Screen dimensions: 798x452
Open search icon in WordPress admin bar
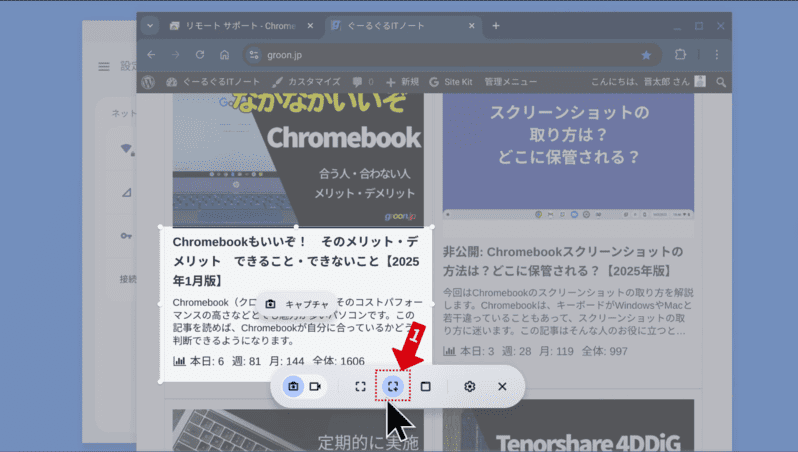(721, 82)
